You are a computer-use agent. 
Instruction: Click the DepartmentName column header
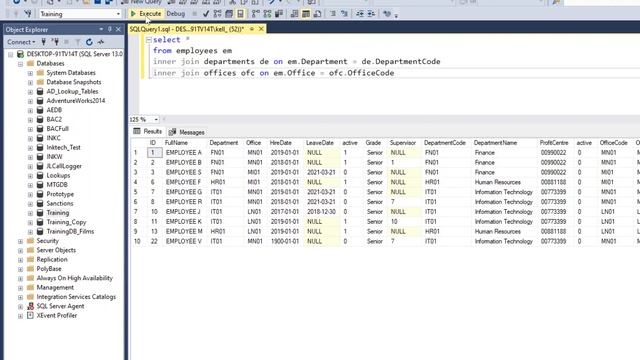click(x=495, y=143)
